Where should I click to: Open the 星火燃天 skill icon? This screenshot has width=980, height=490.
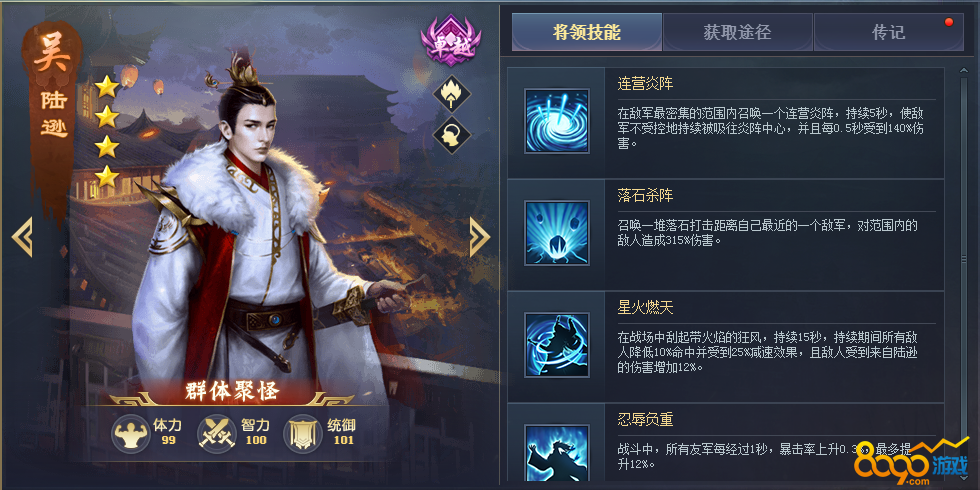click(557, 345)
